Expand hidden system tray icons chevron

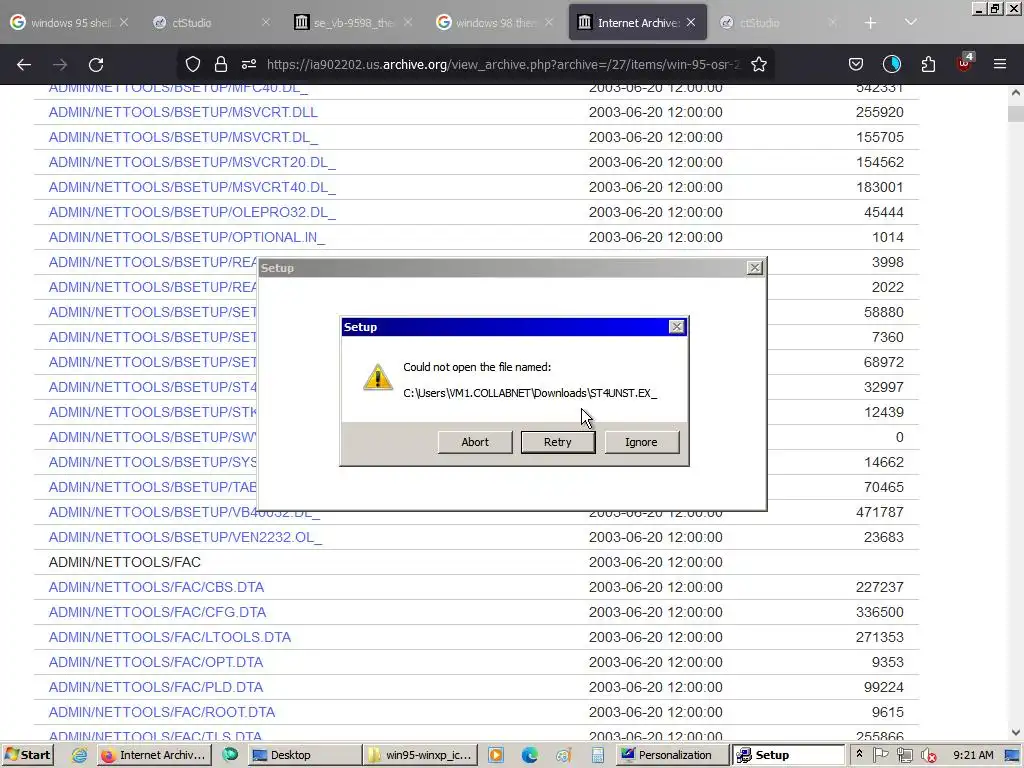pyautogui.click(x=859, y=754)
